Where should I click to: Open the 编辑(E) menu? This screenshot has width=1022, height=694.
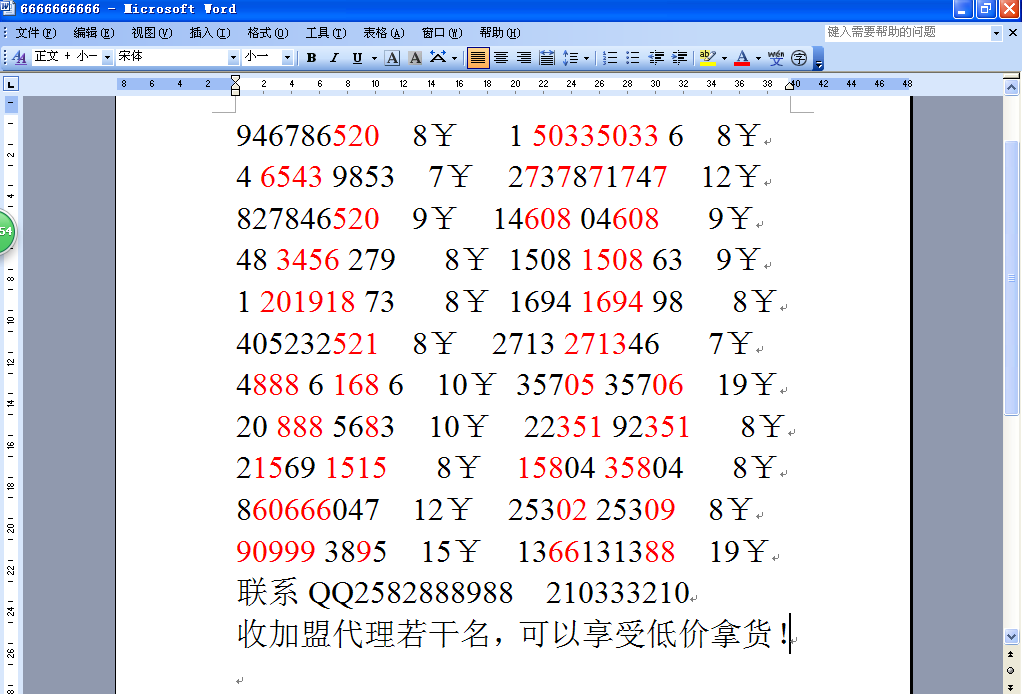pos(94,33)
